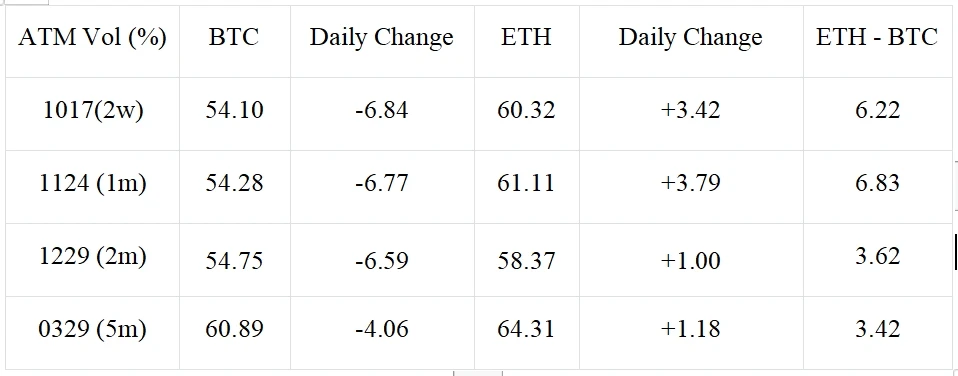The height and width of the screenshot is (376, 958).
Task: Click the cell with value -4.06
Action: coord(382,333)
